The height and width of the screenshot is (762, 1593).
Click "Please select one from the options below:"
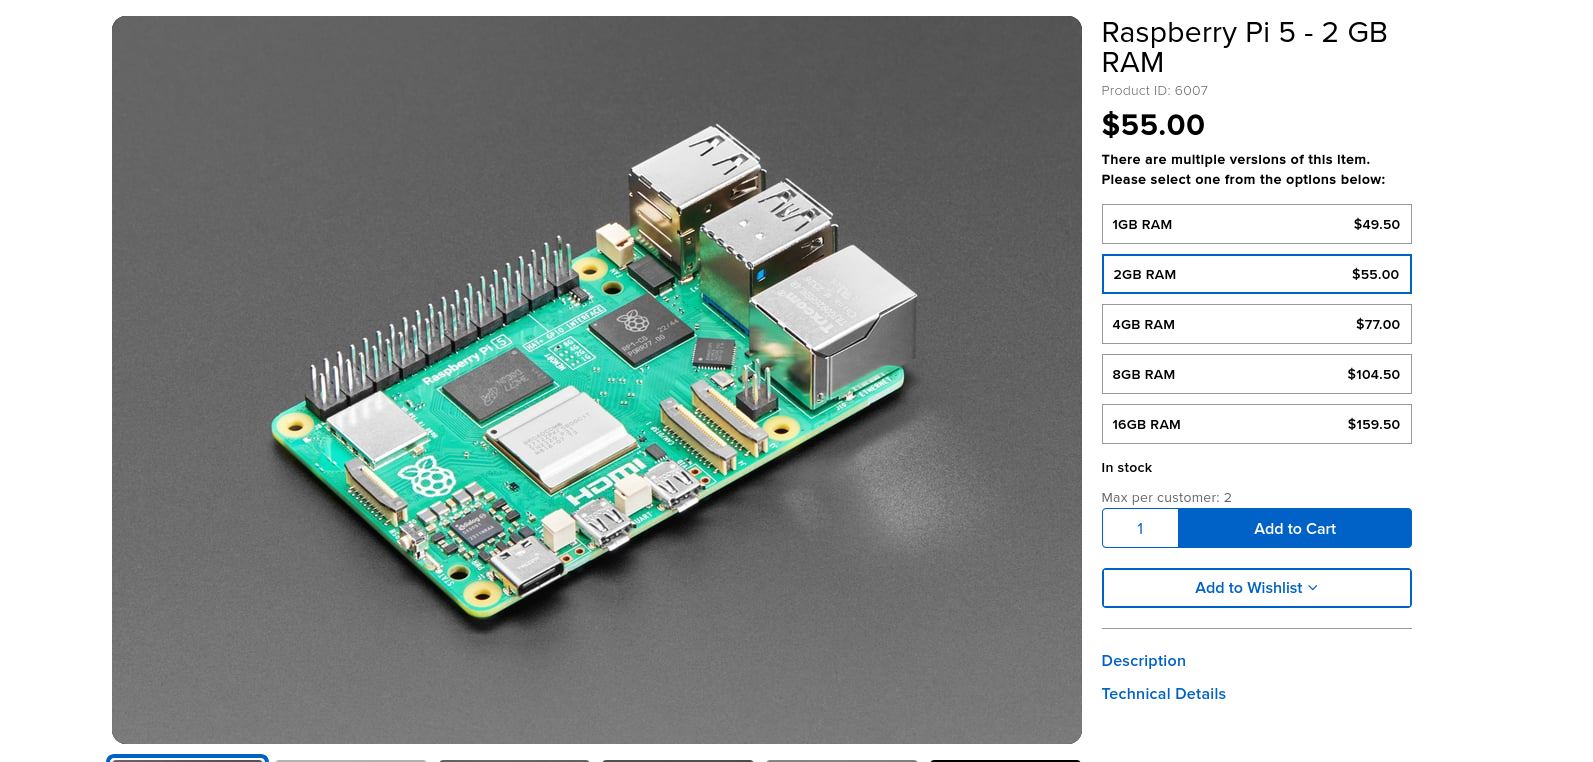point(1243,179)
